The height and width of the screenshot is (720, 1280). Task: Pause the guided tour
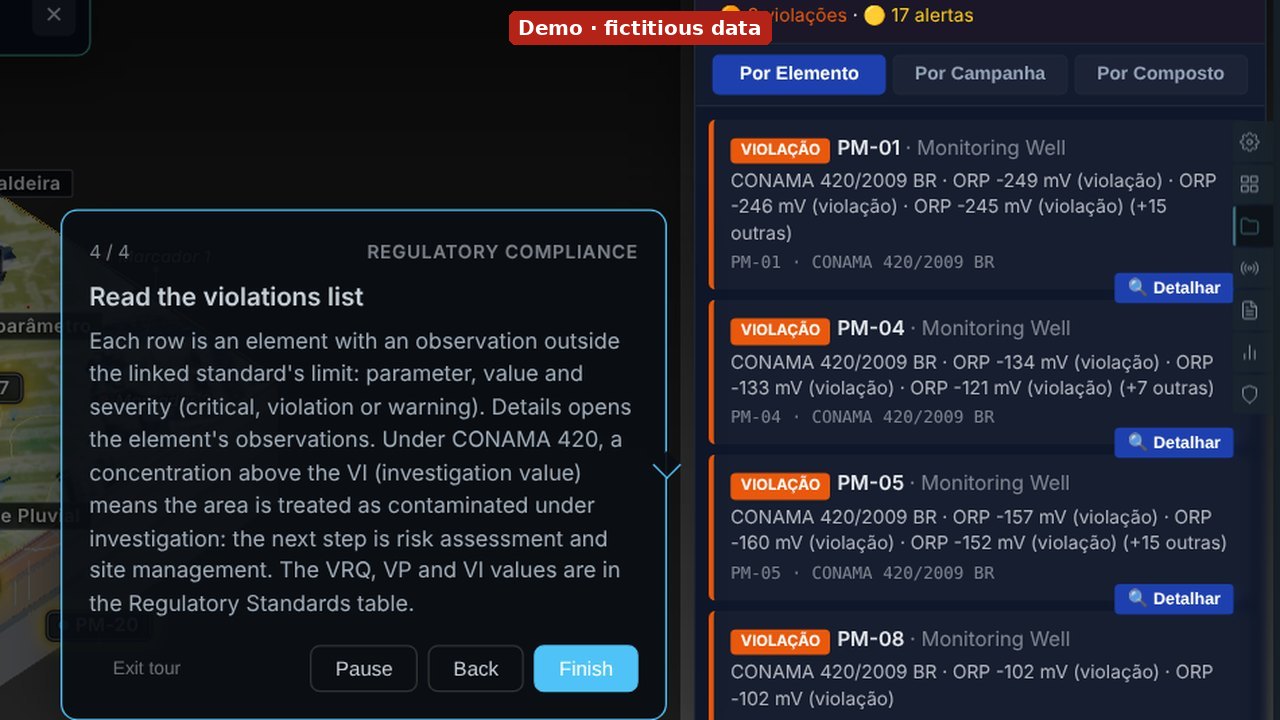tap(364, 669)
